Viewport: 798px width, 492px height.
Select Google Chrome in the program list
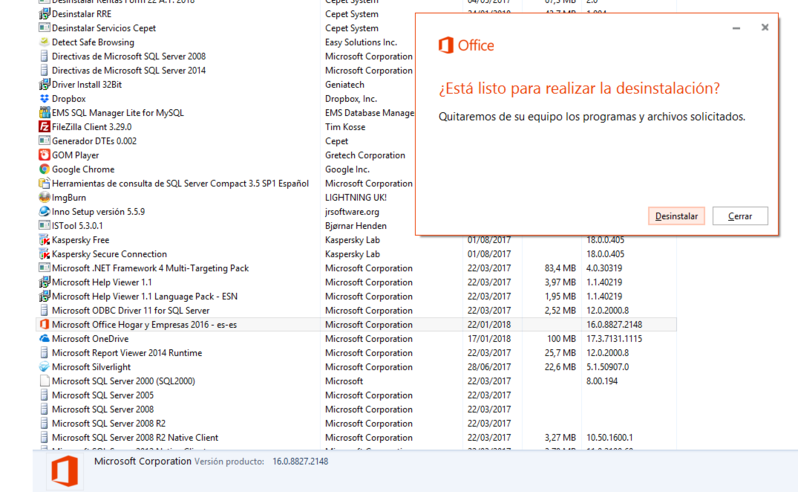coord(83,169)
